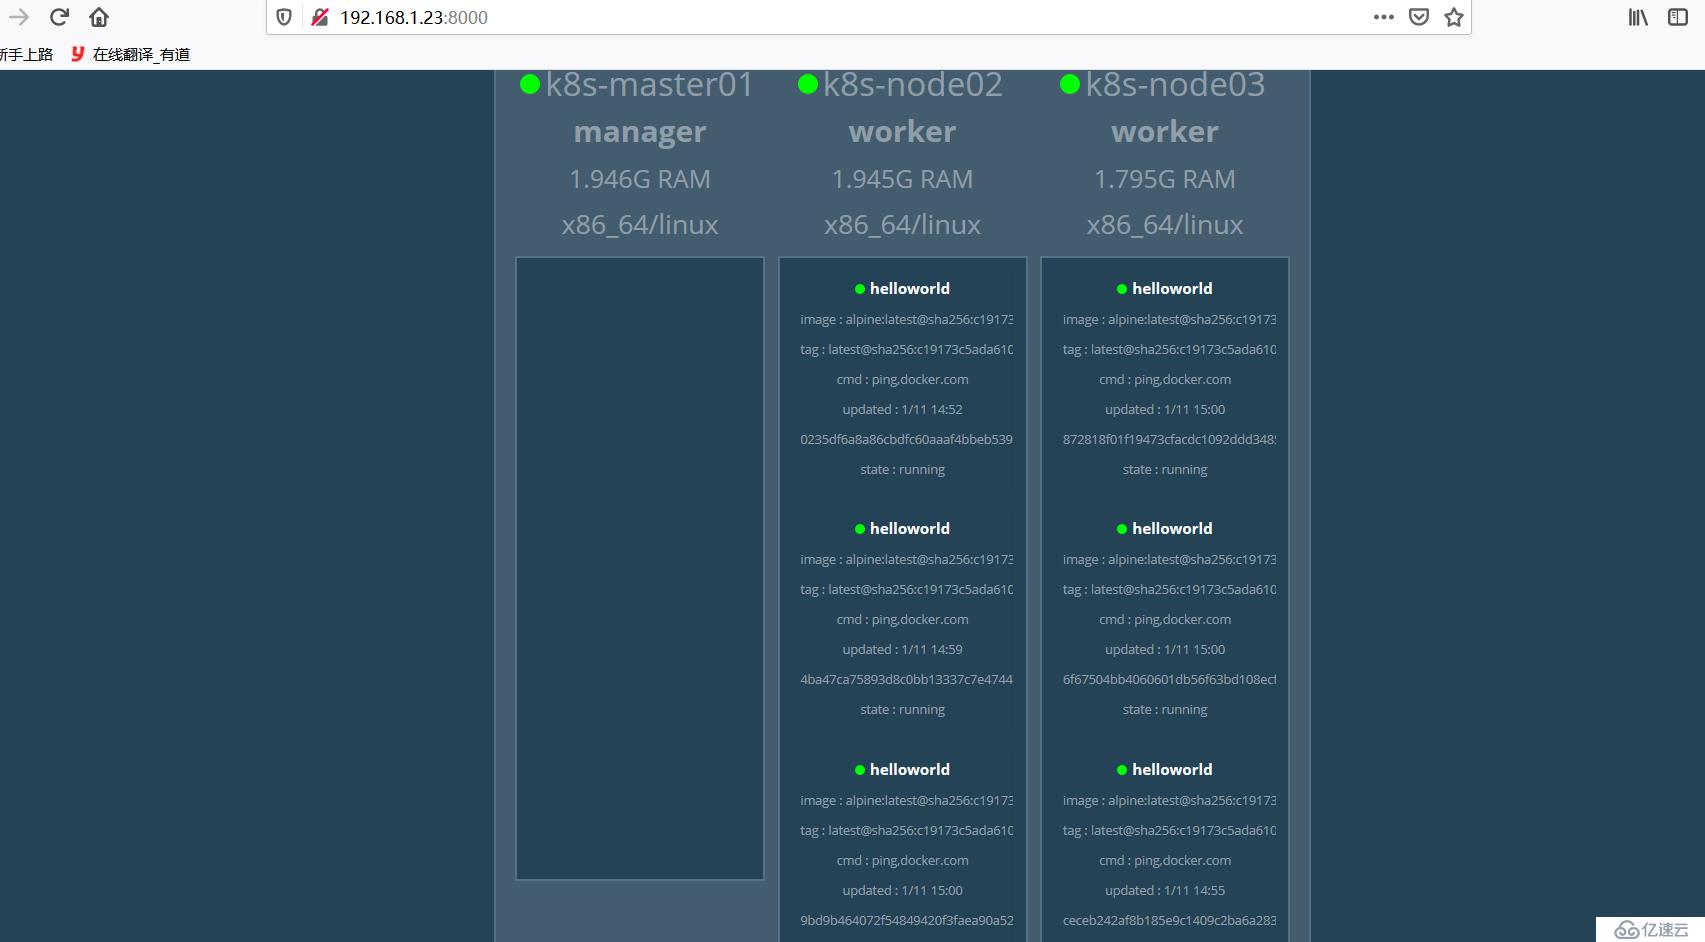Viewport: 1705px width, 942px height.
Task: Click the 1.946G RAM value
Action: [640, 179]
